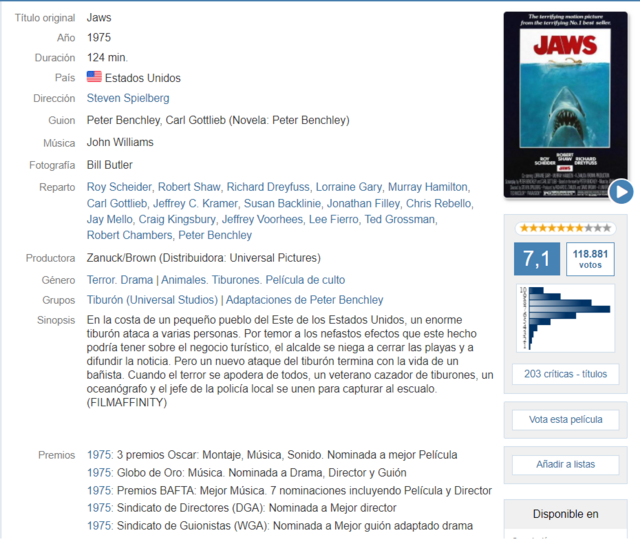Click the Estados Unidos country text
This screenshot has height=544, width=640.
(x=142, y=78)
